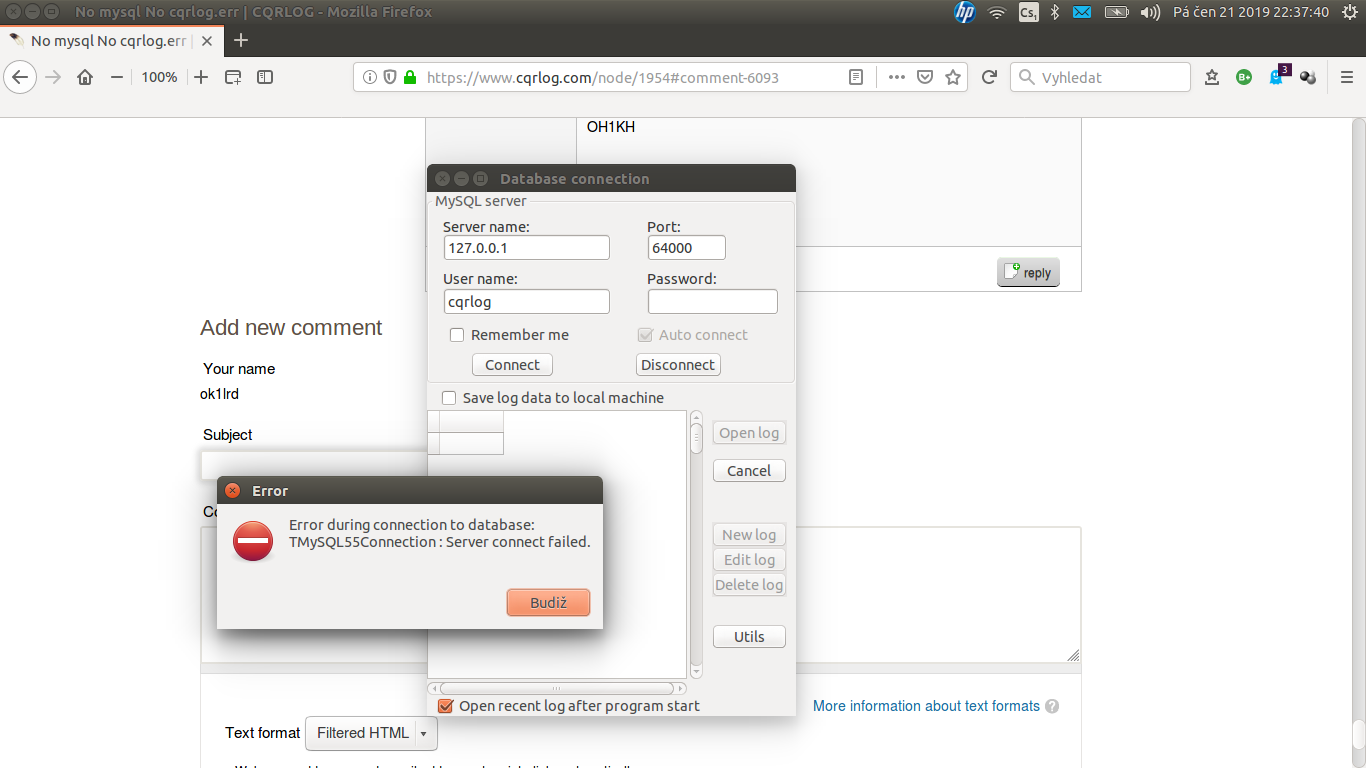Click the empty Password field
This screenshot has width=1366, height=768.
pos(713,301)
